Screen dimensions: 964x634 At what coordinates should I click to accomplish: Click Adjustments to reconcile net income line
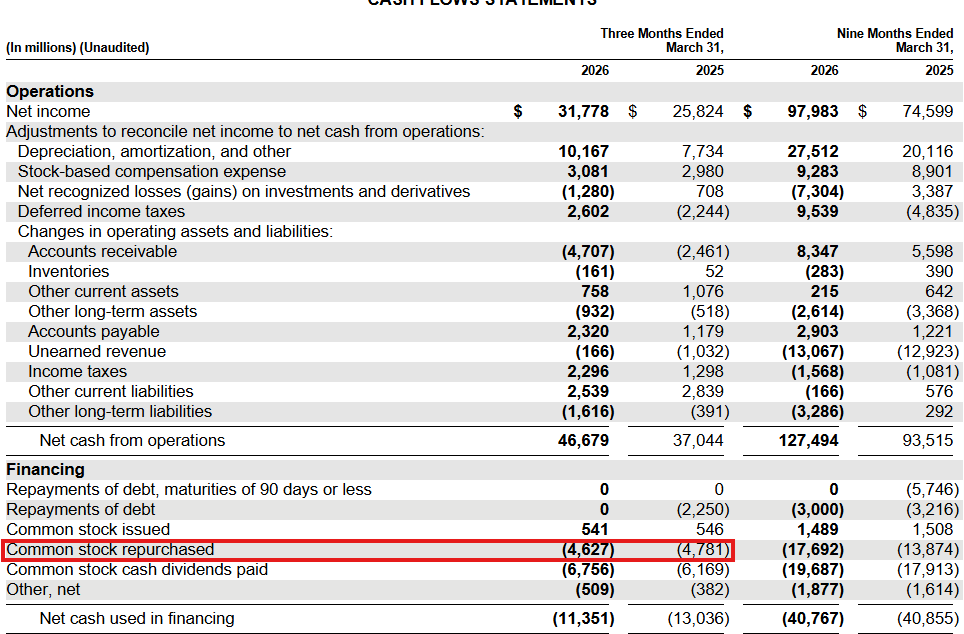click(x=245, y=131)
